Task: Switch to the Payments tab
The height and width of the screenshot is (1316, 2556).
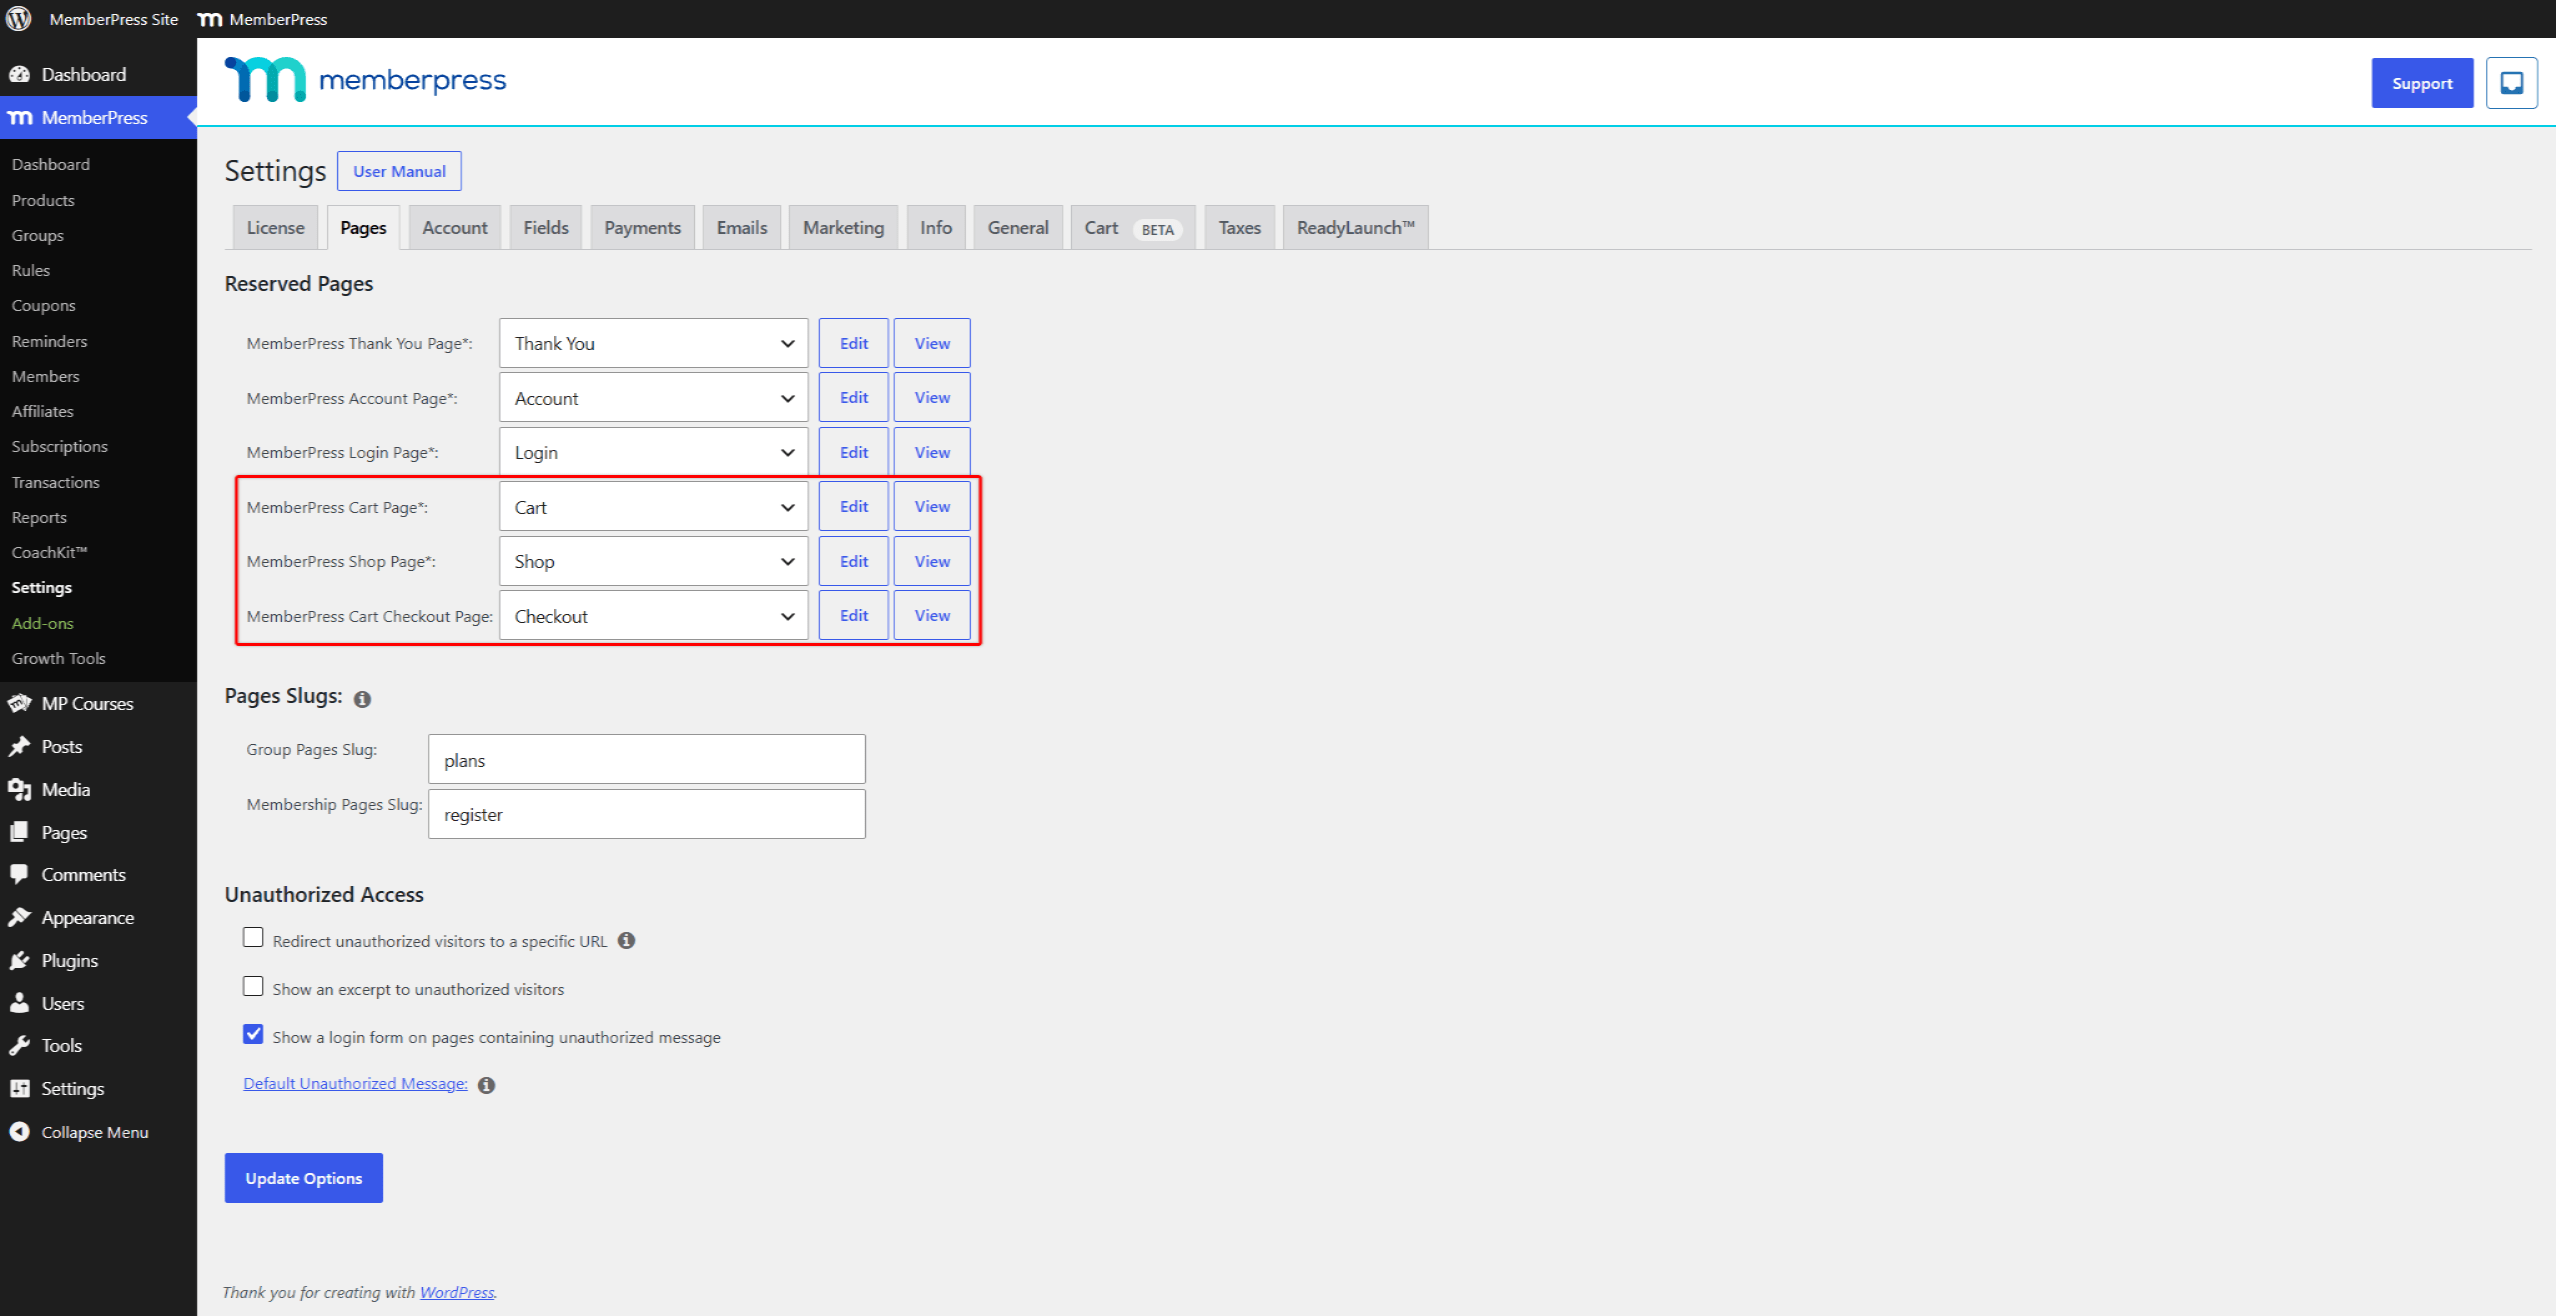Action: click(x=642, y=228)
